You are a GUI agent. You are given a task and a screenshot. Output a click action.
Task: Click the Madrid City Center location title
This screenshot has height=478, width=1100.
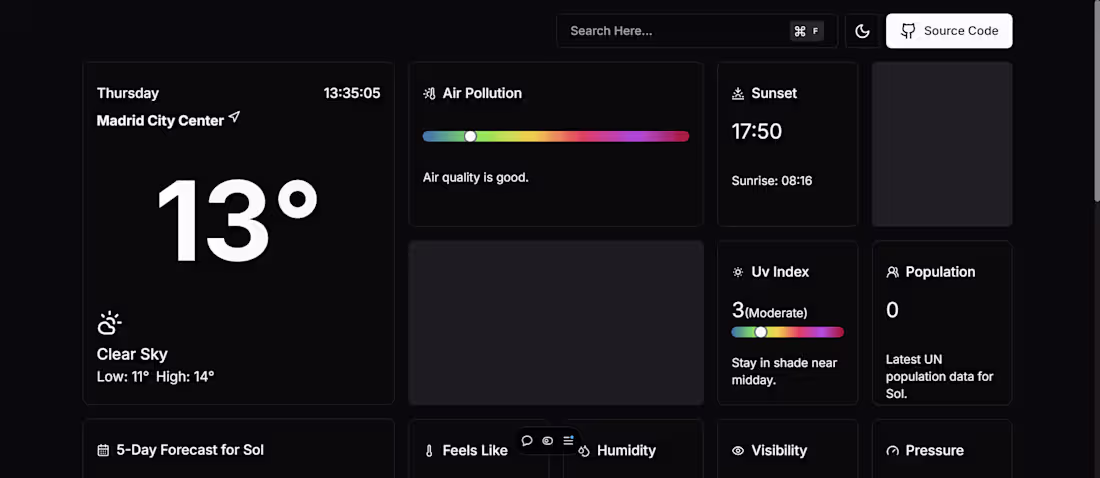point(160,121)
